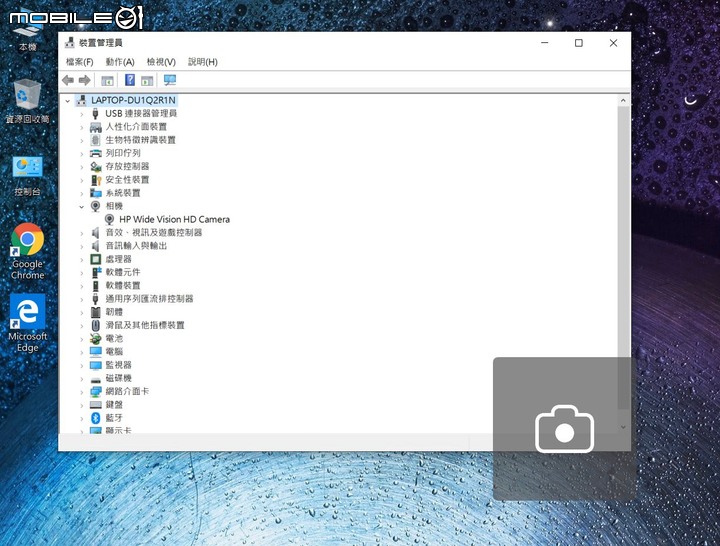Screen dimensions: 720x546
Task: Select the 軟體裝置 tree row
Action: coord(123,286)
